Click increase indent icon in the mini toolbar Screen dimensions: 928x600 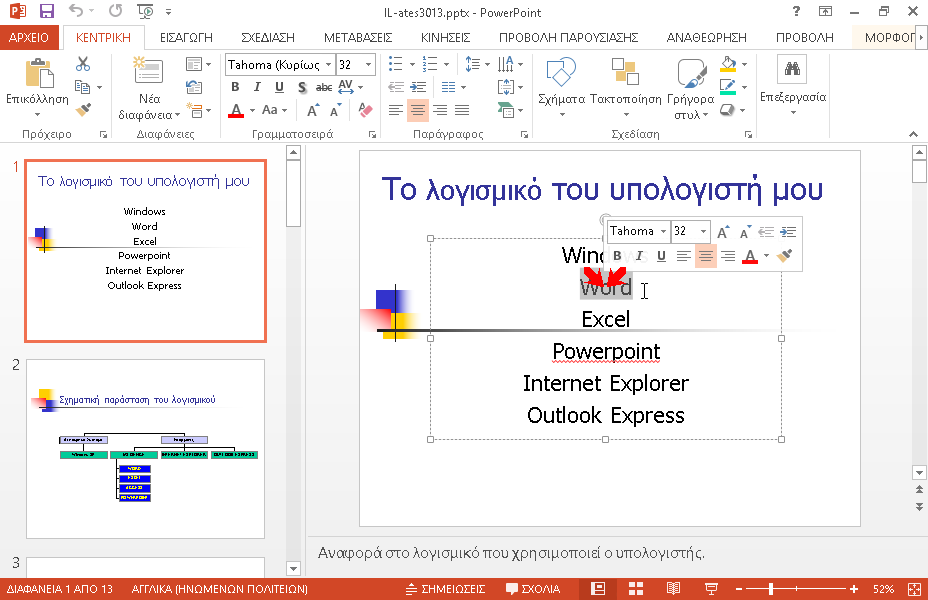coord(788,231)
